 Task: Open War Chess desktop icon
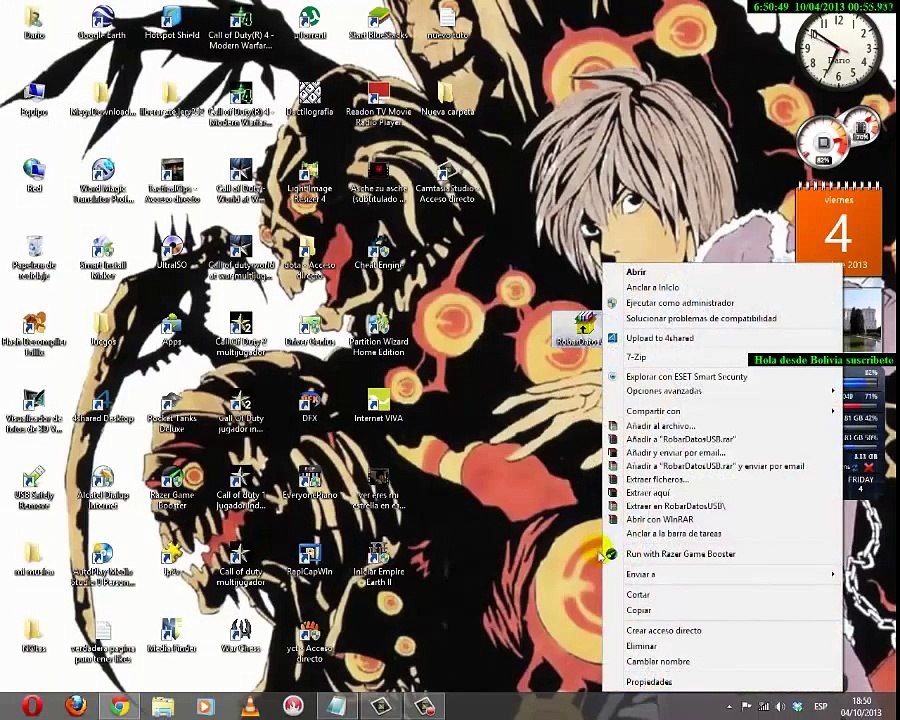coord(240,636)
